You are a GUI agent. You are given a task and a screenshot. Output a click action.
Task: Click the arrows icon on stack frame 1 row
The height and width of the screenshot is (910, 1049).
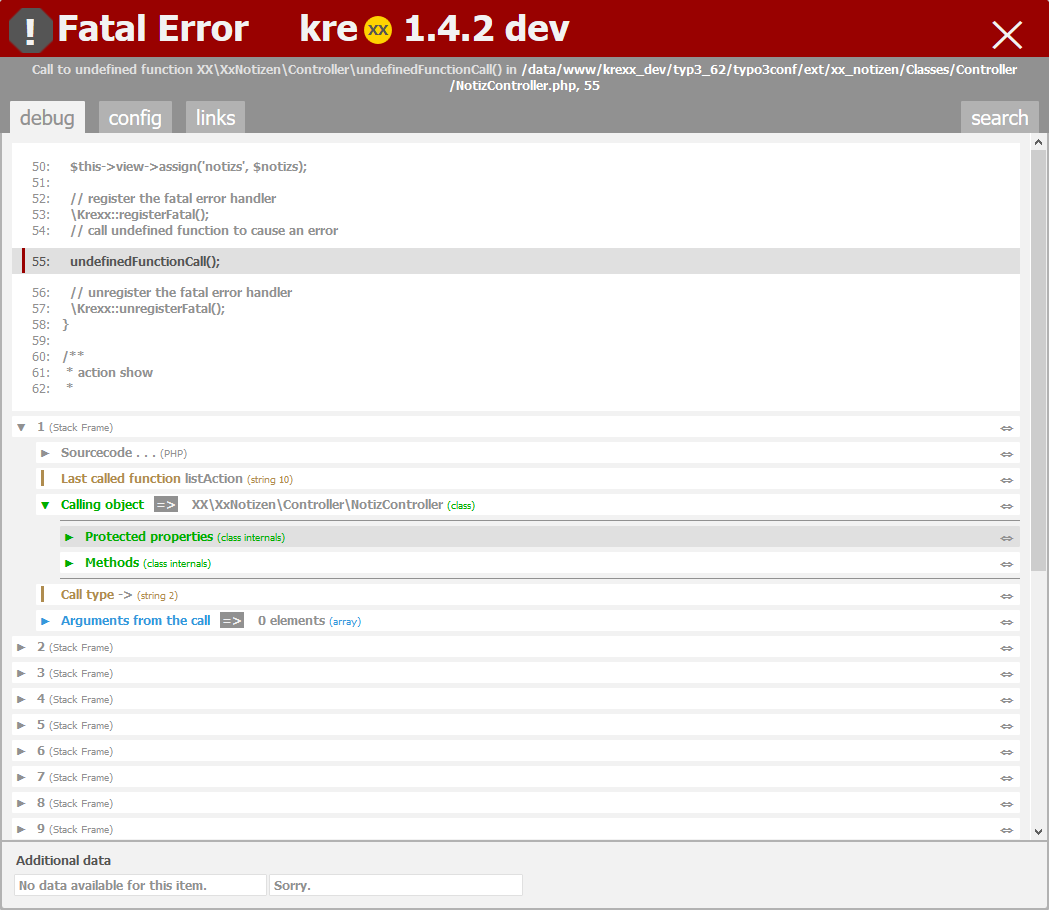(x=1006, y=428)
